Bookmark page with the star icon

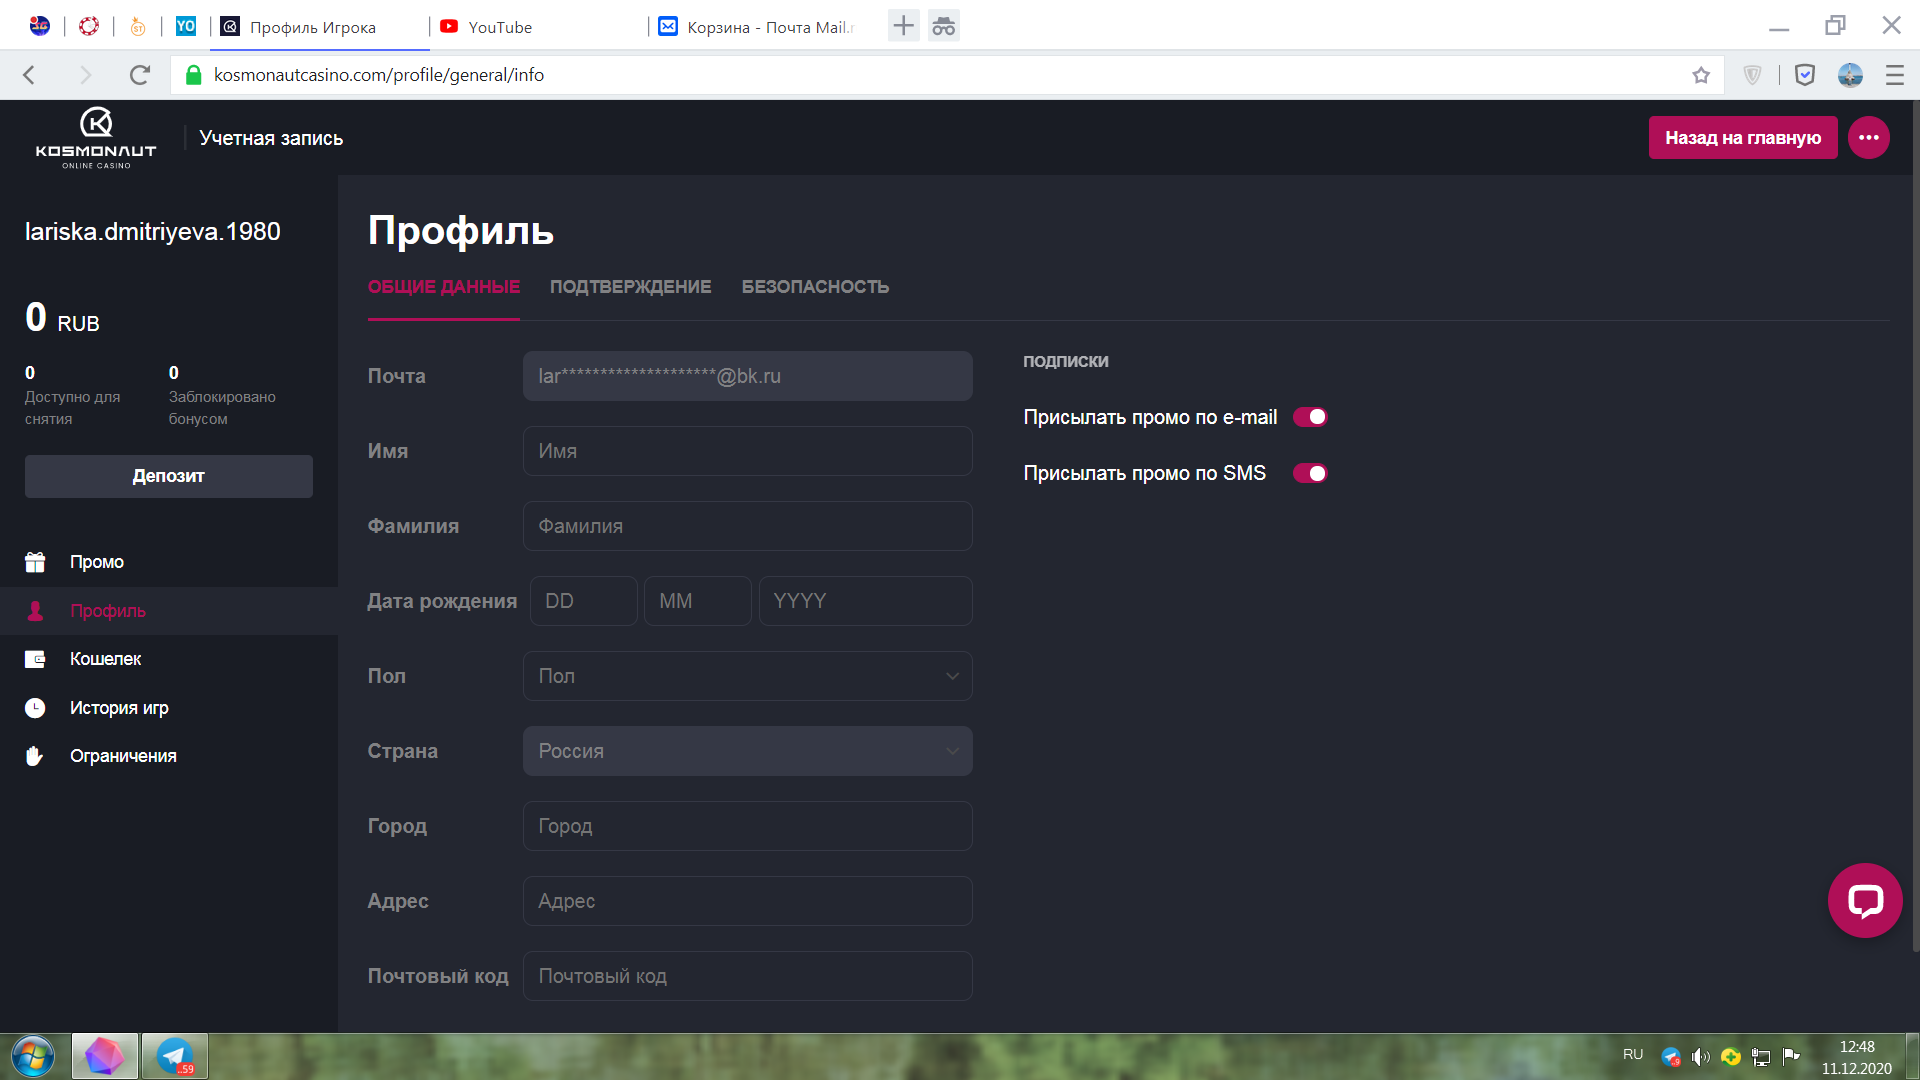pos(1701,75)
